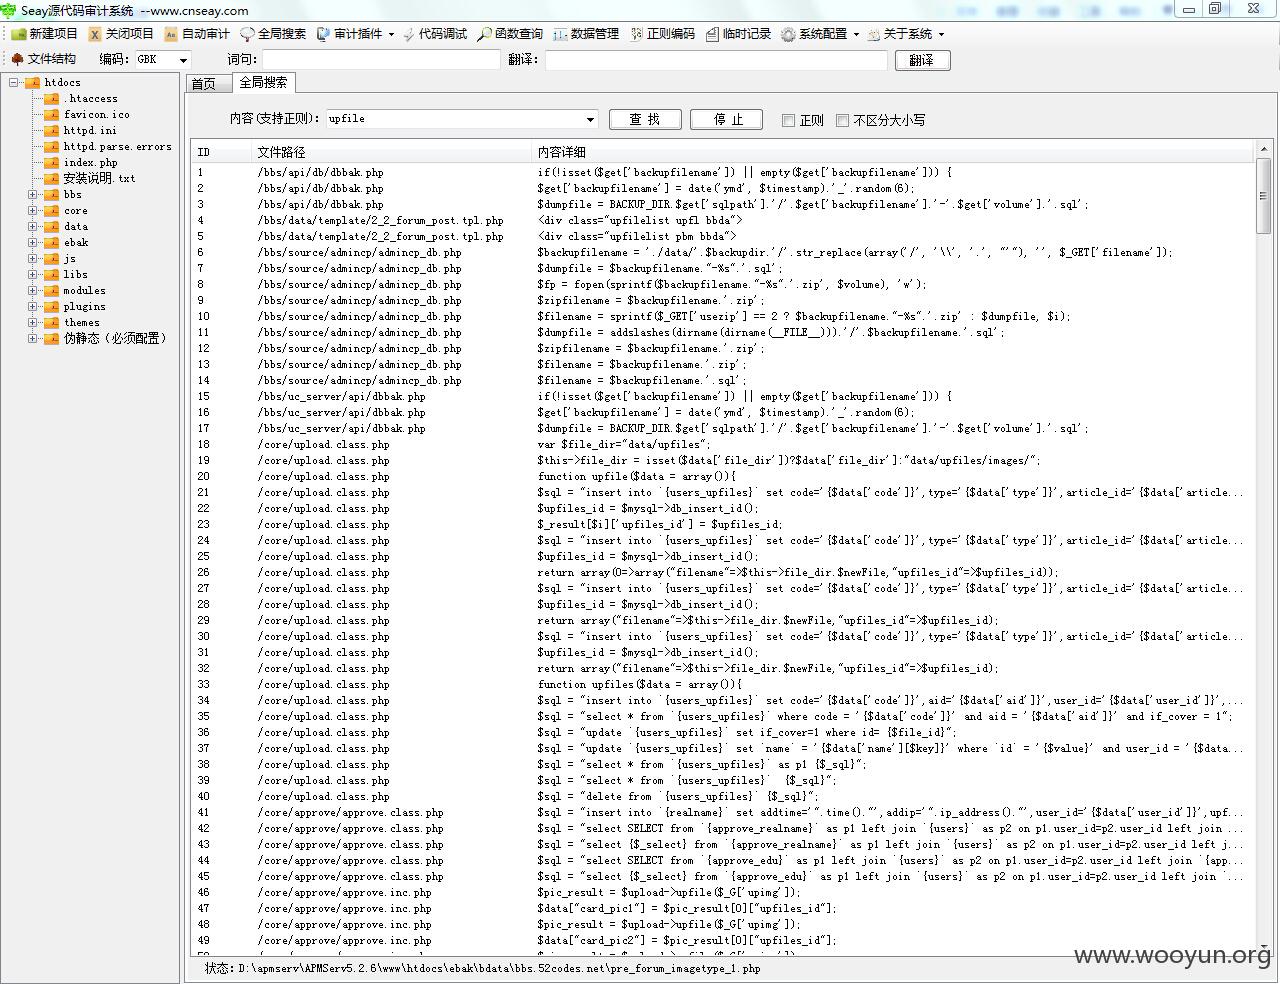Click the plugins folder icon
Image resolution: width=1280 pixels, height=984 pixels.
[51, 307]
